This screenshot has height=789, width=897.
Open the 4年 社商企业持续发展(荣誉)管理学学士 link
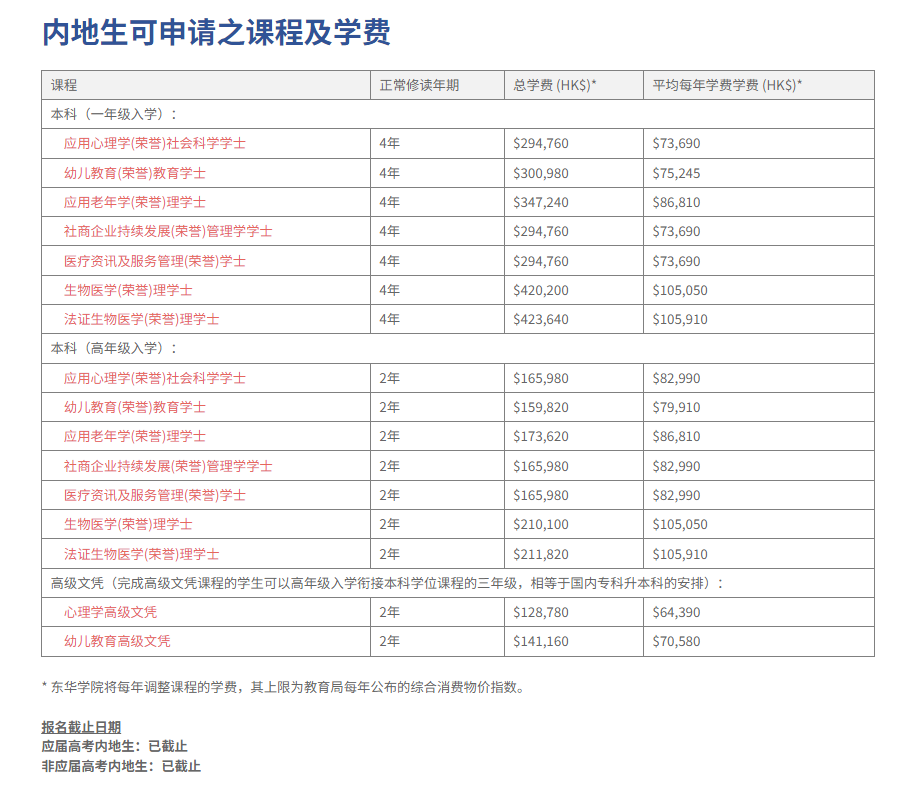tap(168, 232)
